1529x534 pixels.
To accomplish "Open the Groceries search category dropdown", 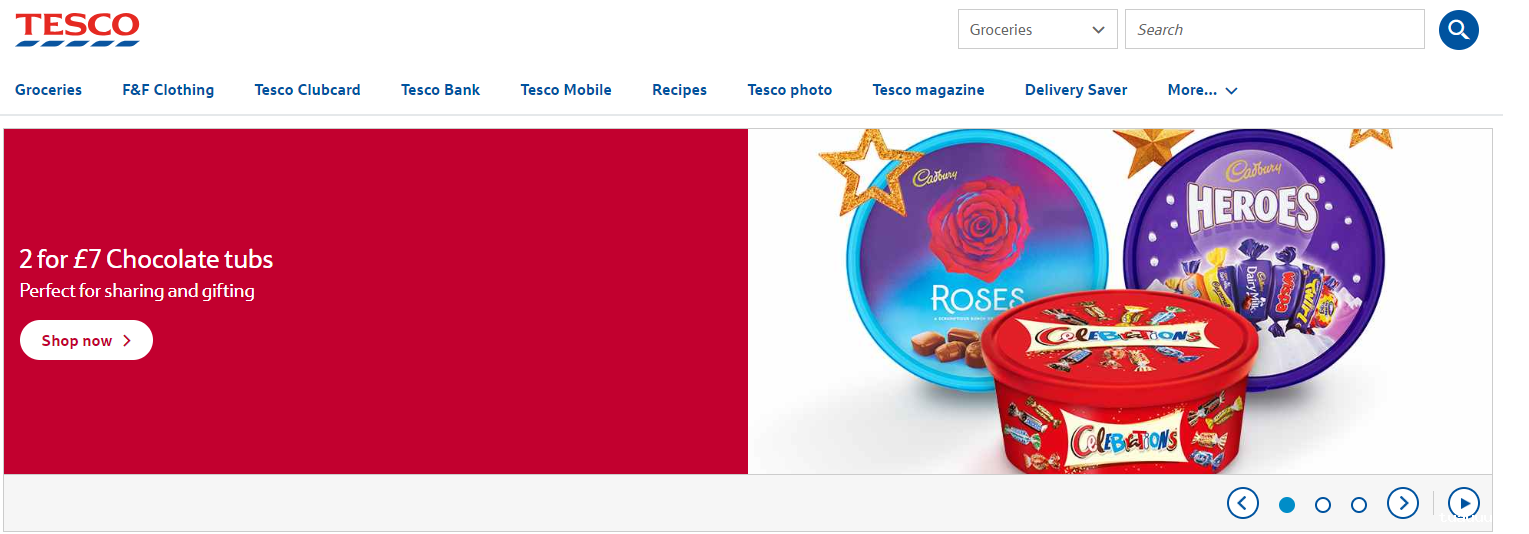I will point(1037,29).
